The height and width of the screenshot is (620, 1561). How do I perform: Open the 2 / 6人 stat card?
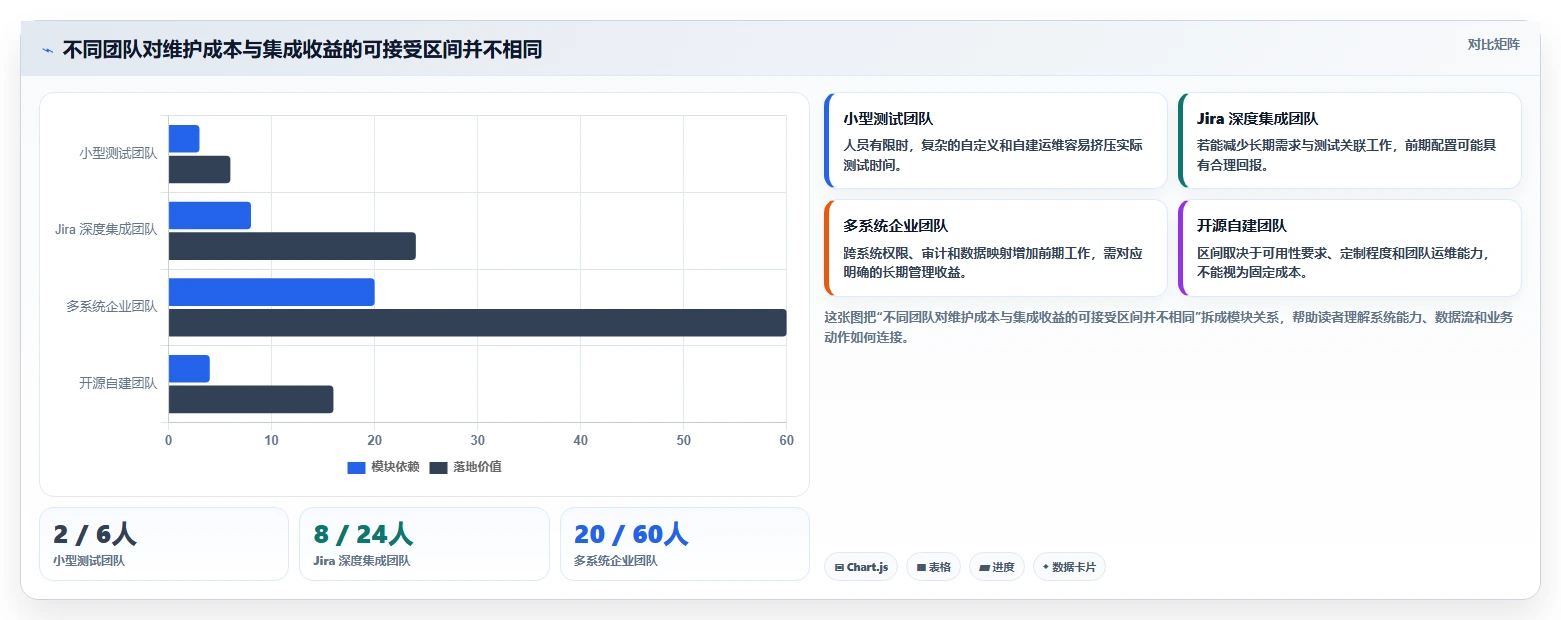click(164, 544)
